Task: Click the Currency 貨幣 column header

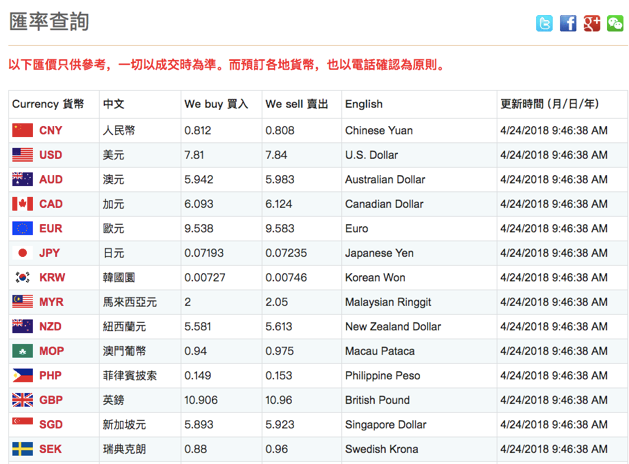Action: point(48,104)
